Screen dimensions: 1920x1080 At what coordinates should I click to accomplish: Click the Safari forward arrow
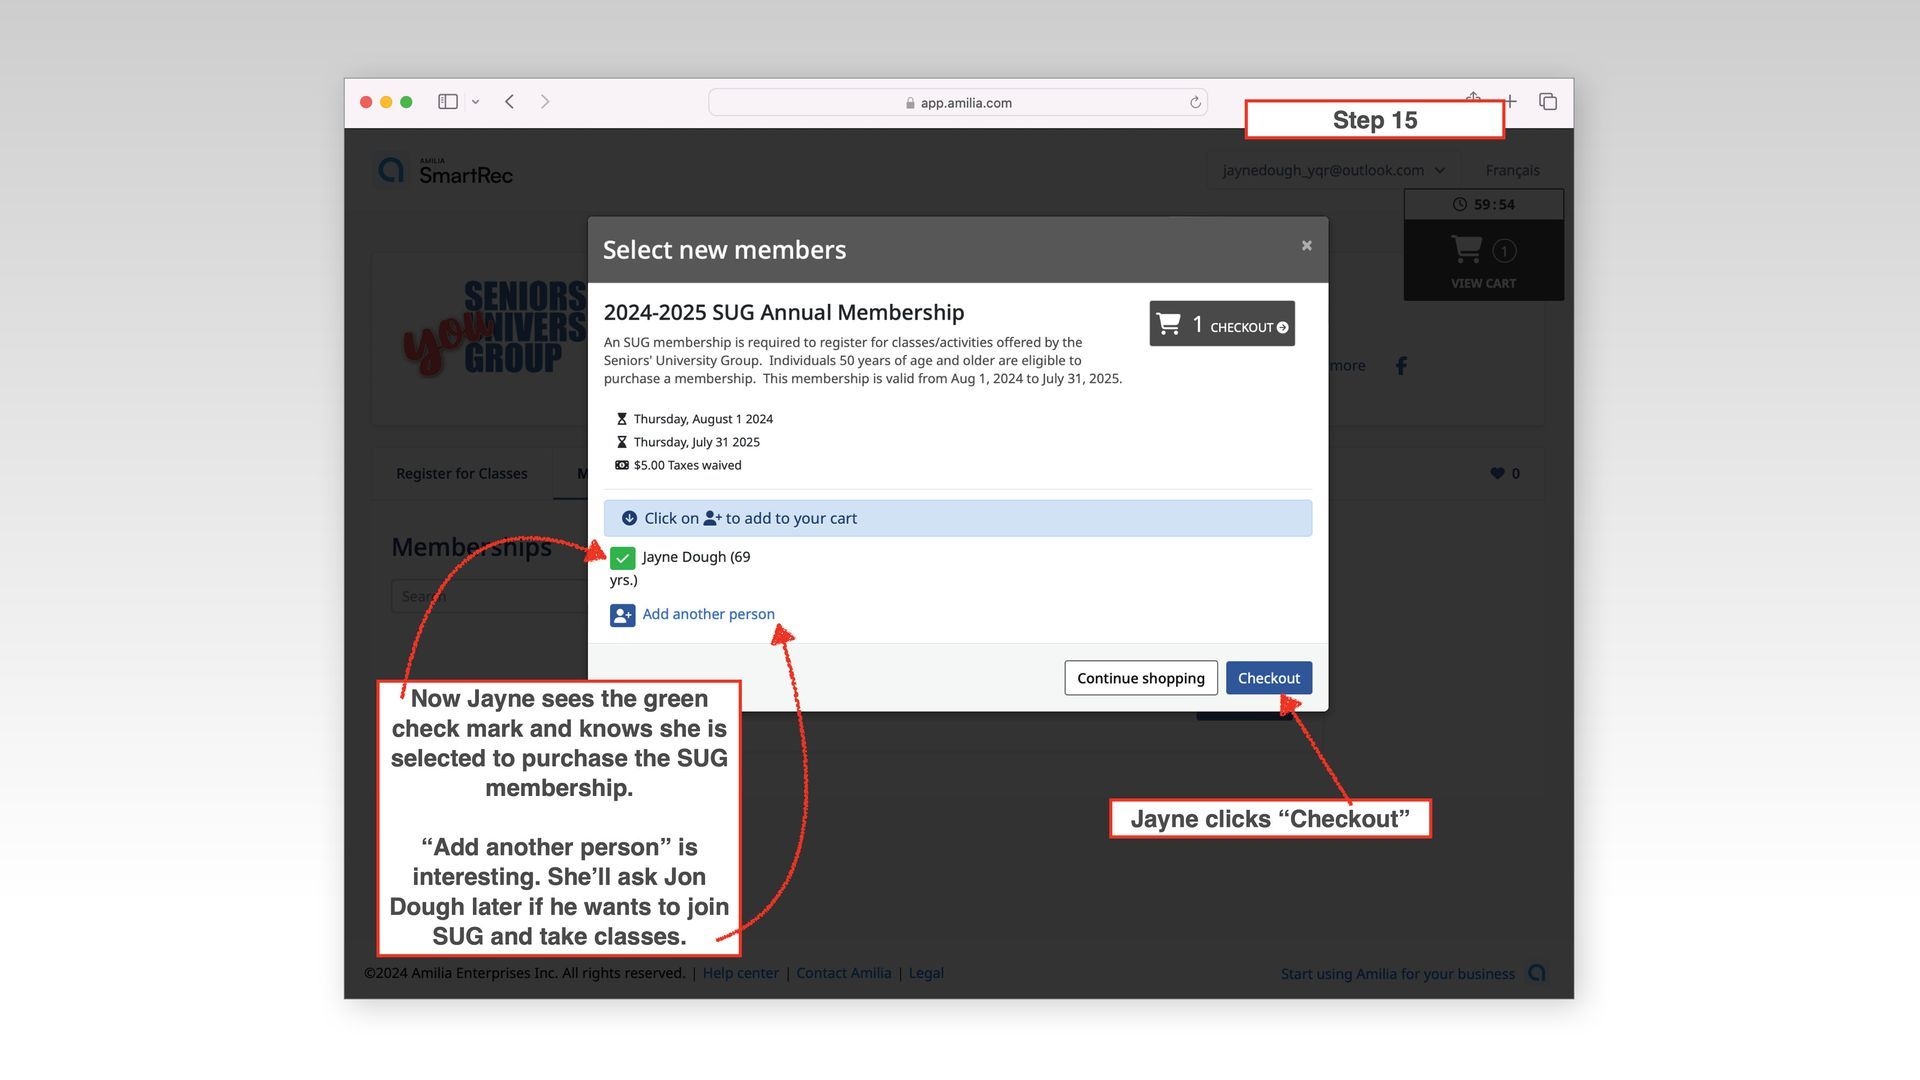[545, 102]
